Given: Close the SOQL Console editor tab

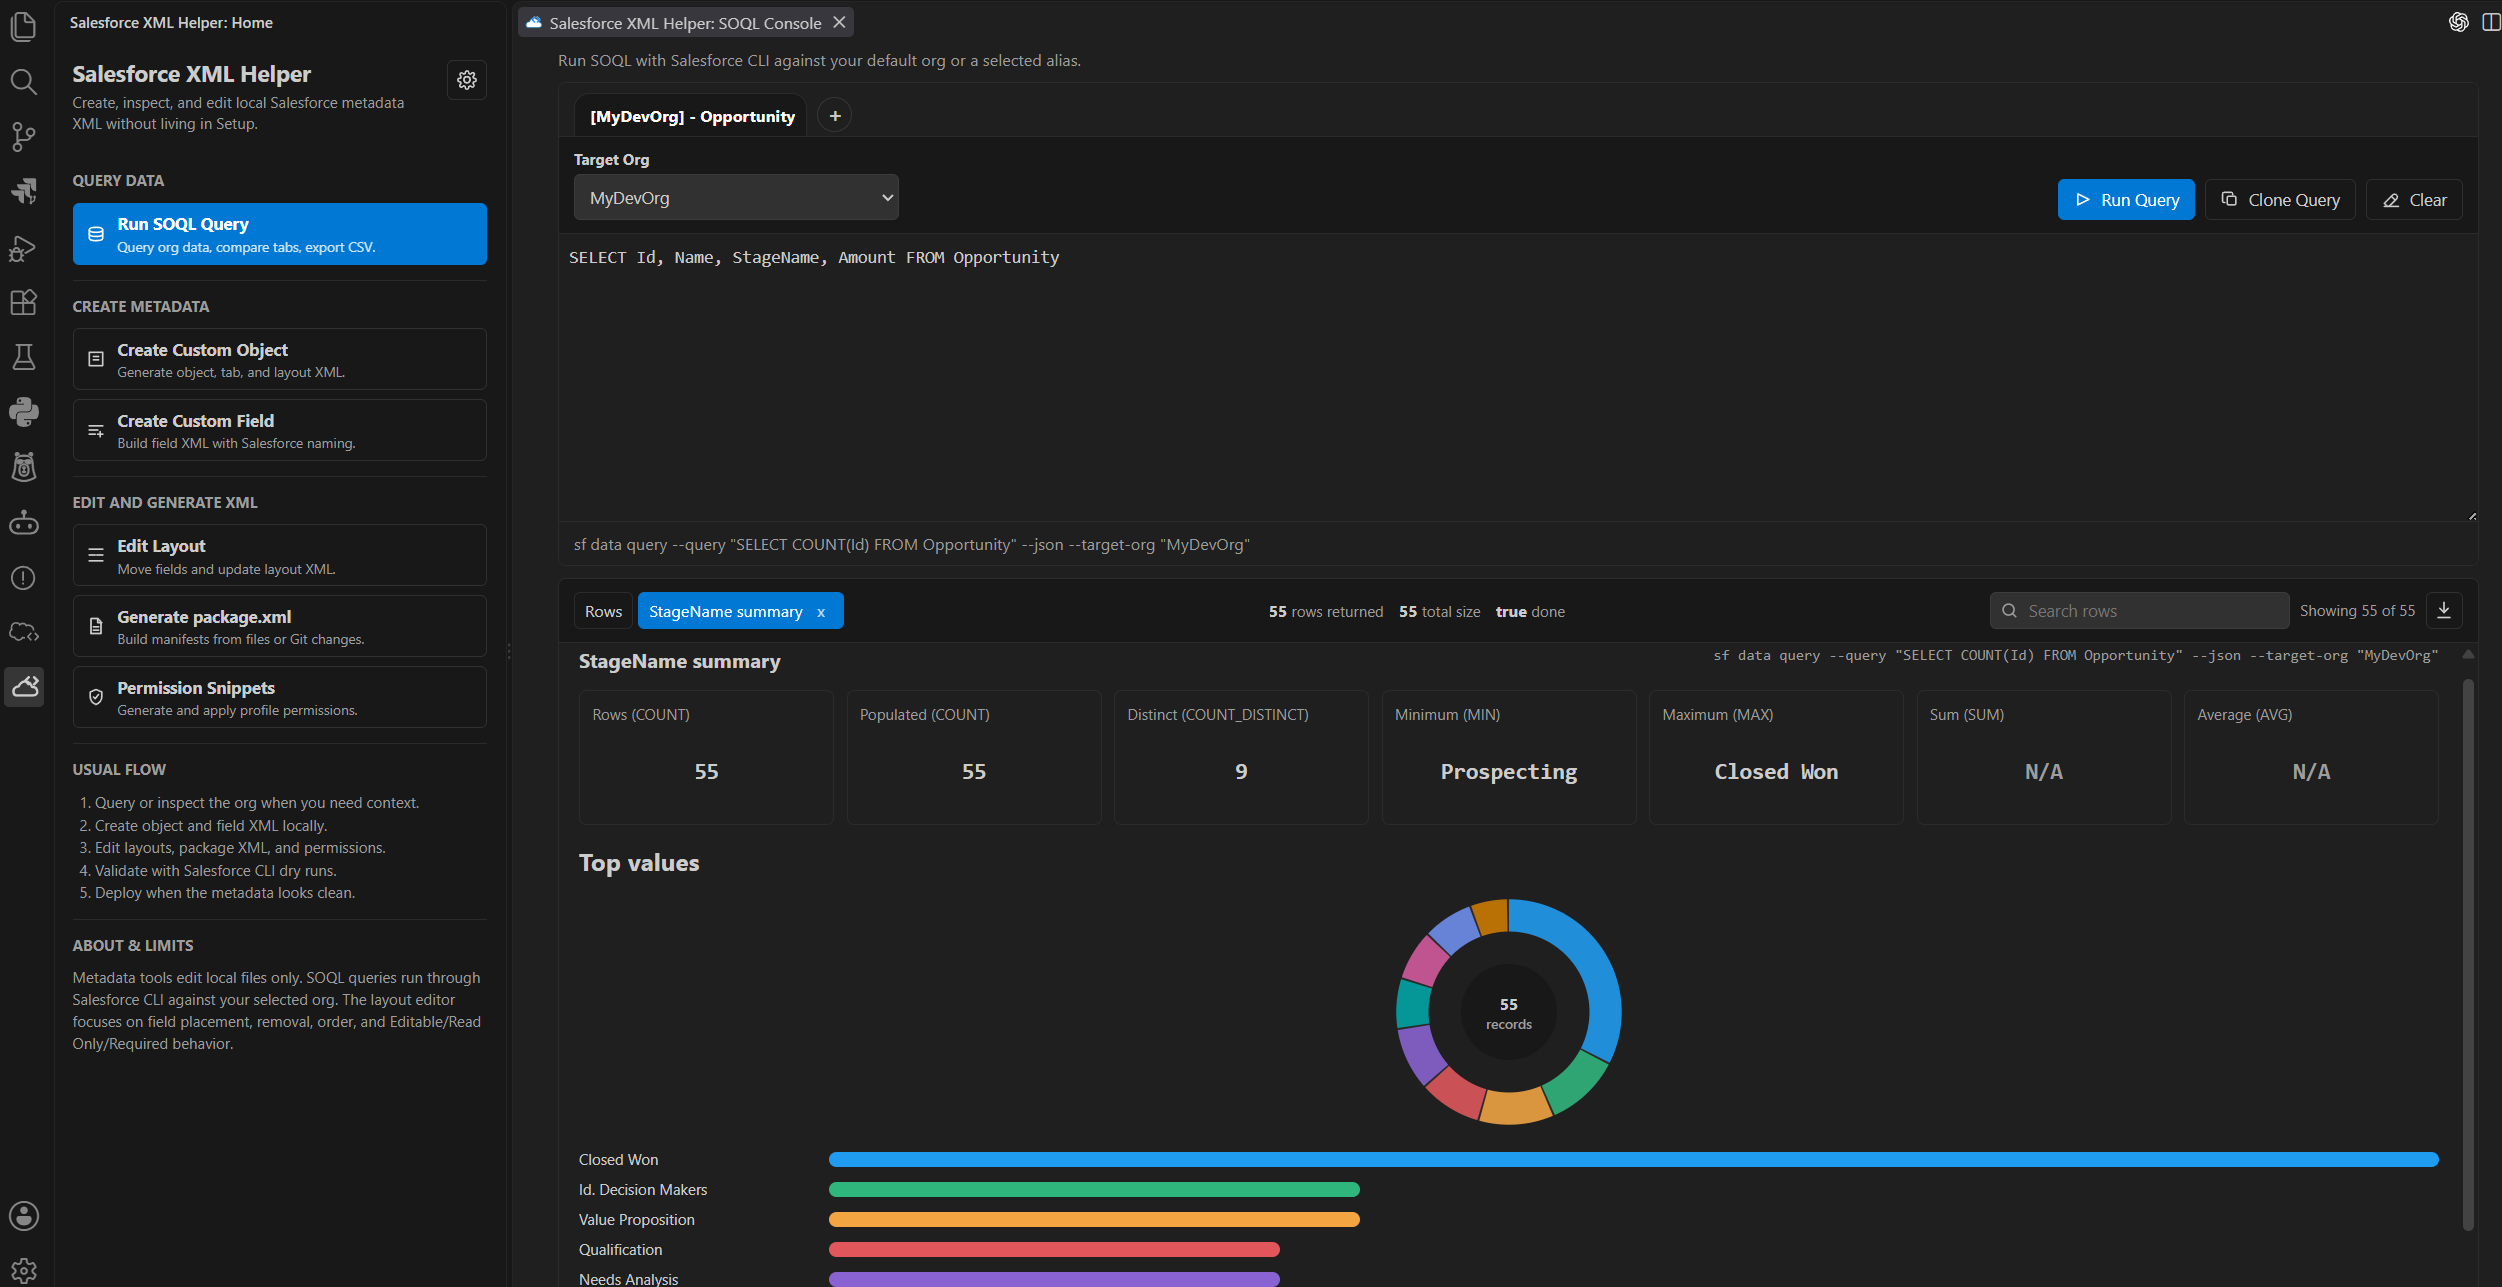Looking at the screenshot, I should (x=840, y=22).
